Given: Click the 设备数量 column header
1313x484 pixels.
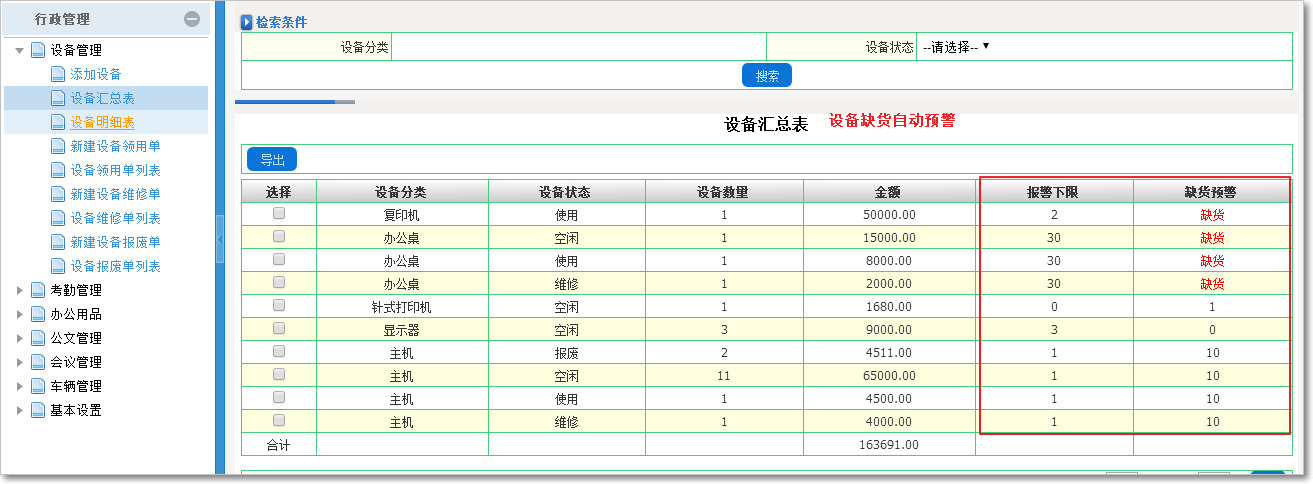Looking at the screenshot, I should pyautogui.click(x=724, y=192).
